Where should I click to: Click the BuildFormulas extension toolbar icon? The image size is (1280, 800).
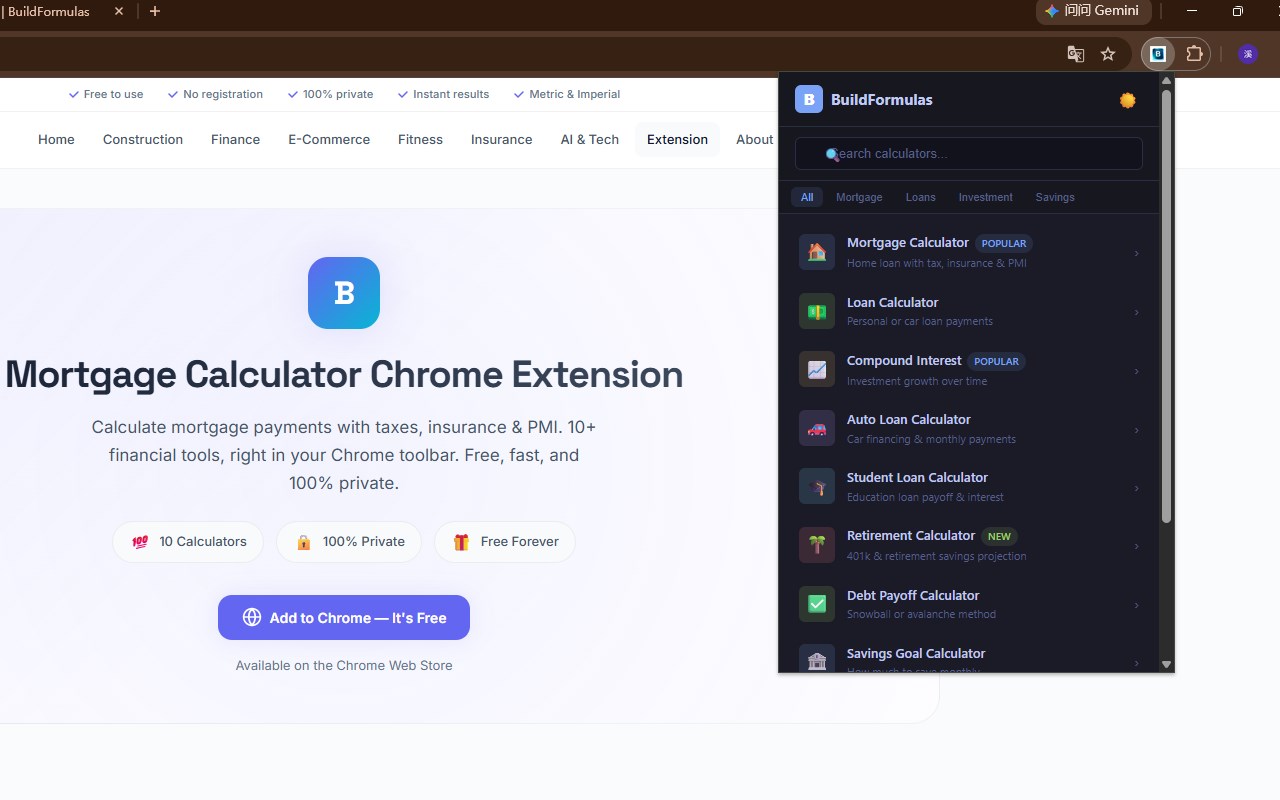(1158, 54)
